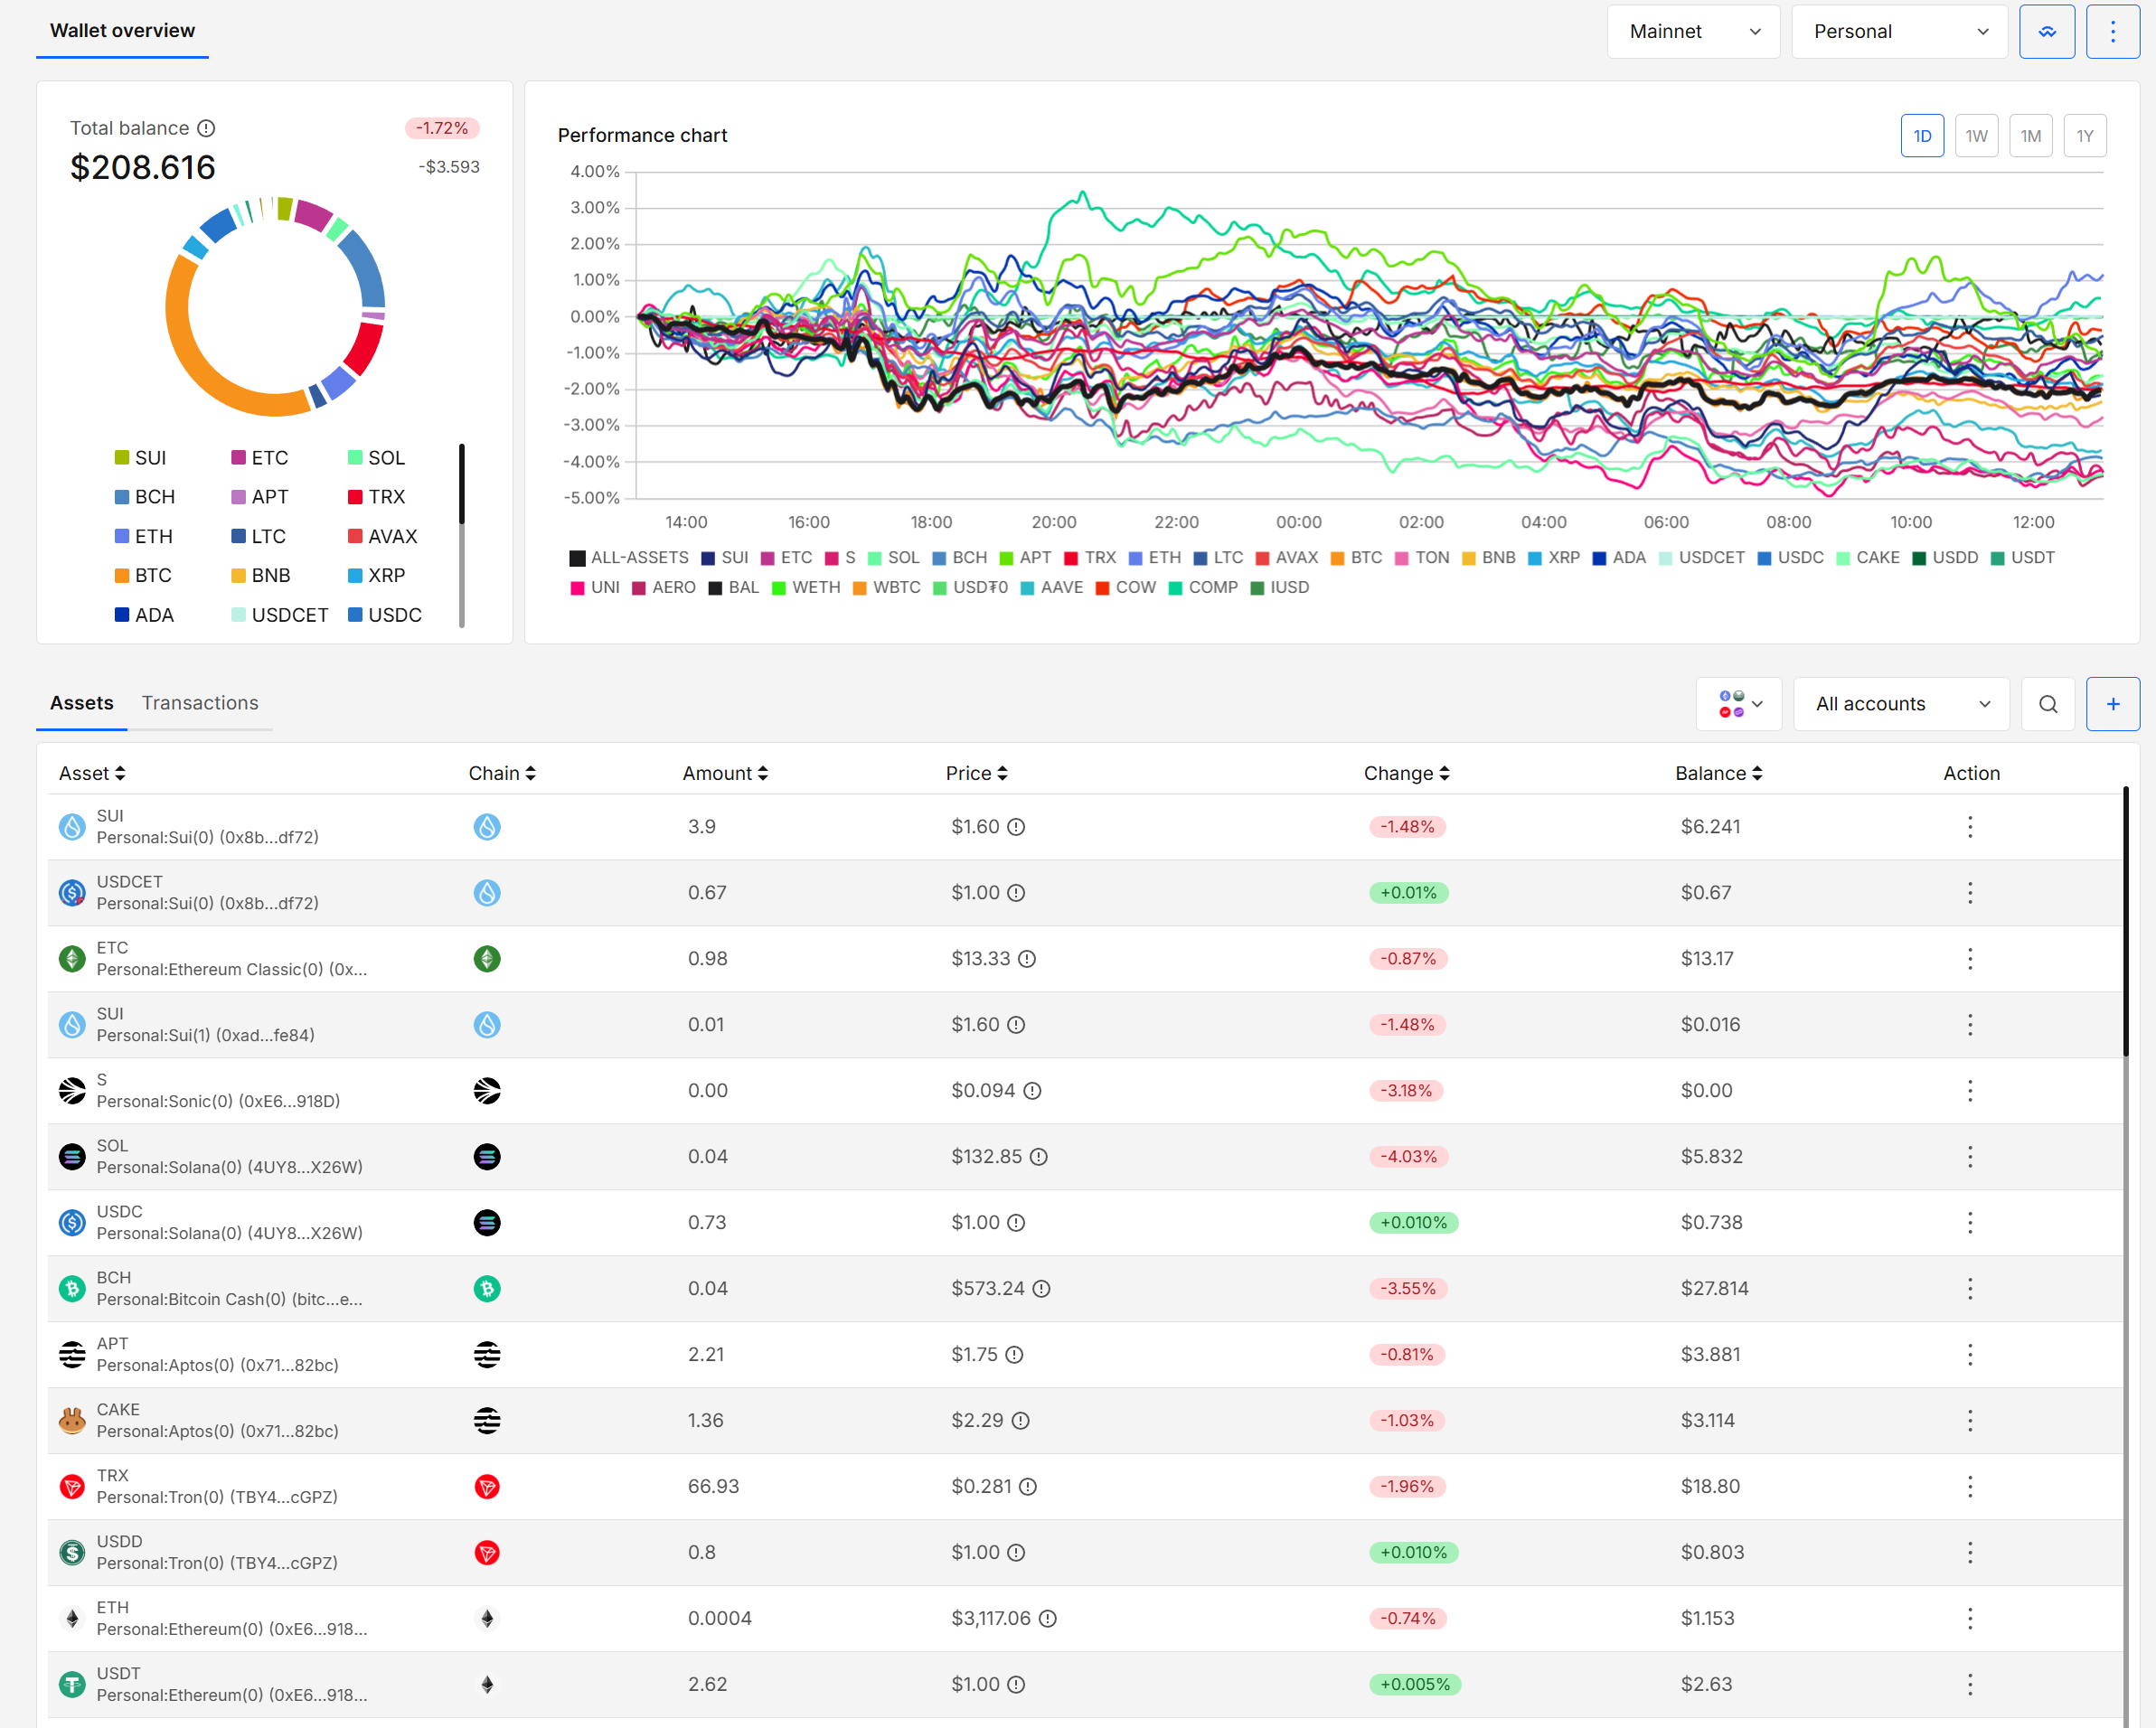Open the chain filter with token icons
2156x1728 pixels.
coord(1738,703)
